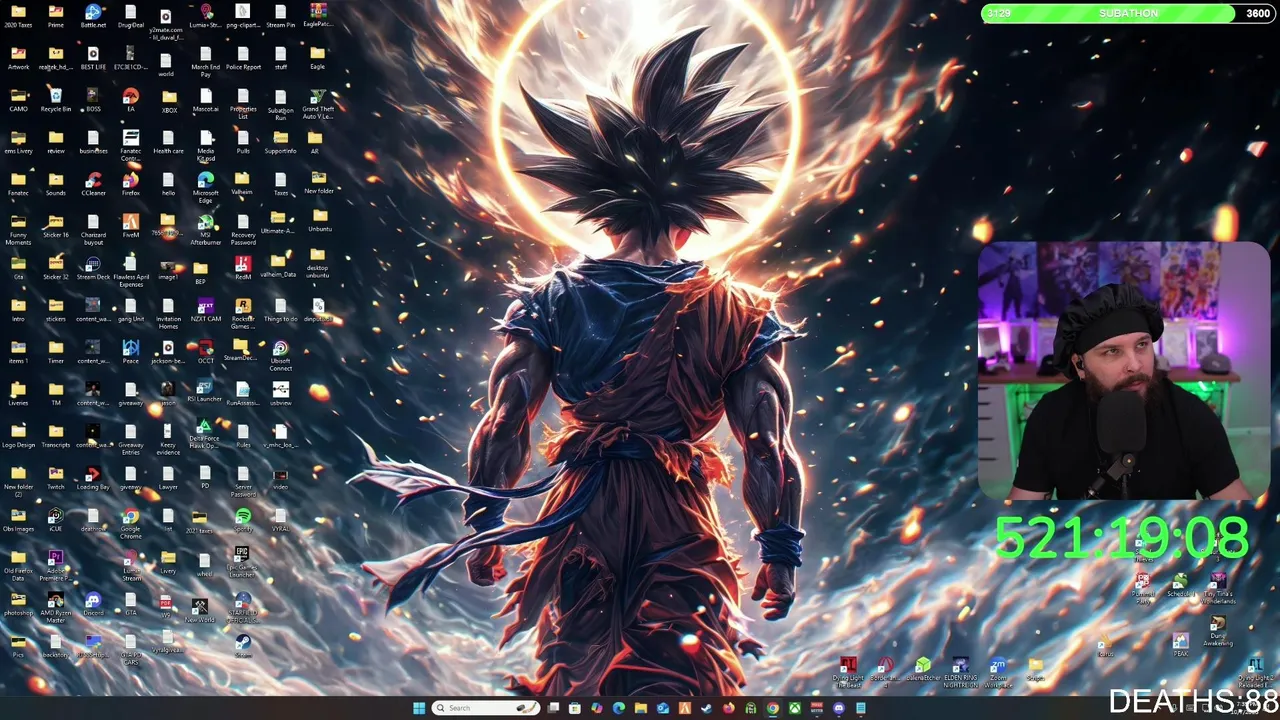Launch AMD Ryzen Master shortcut

[x=56, y=607]
